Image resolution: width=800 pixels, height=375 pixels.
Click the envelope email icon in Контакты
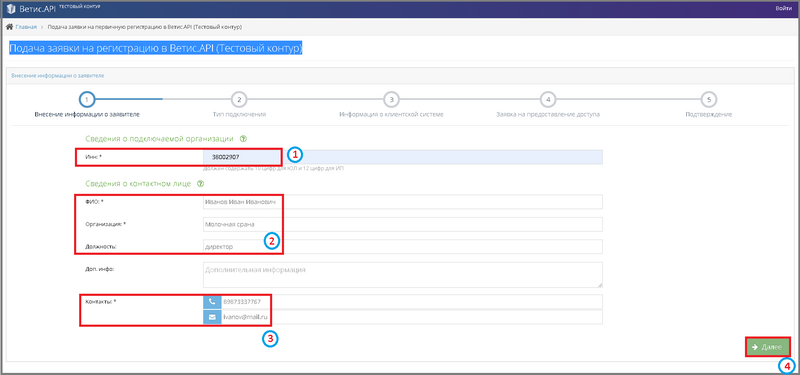(212, 317)
